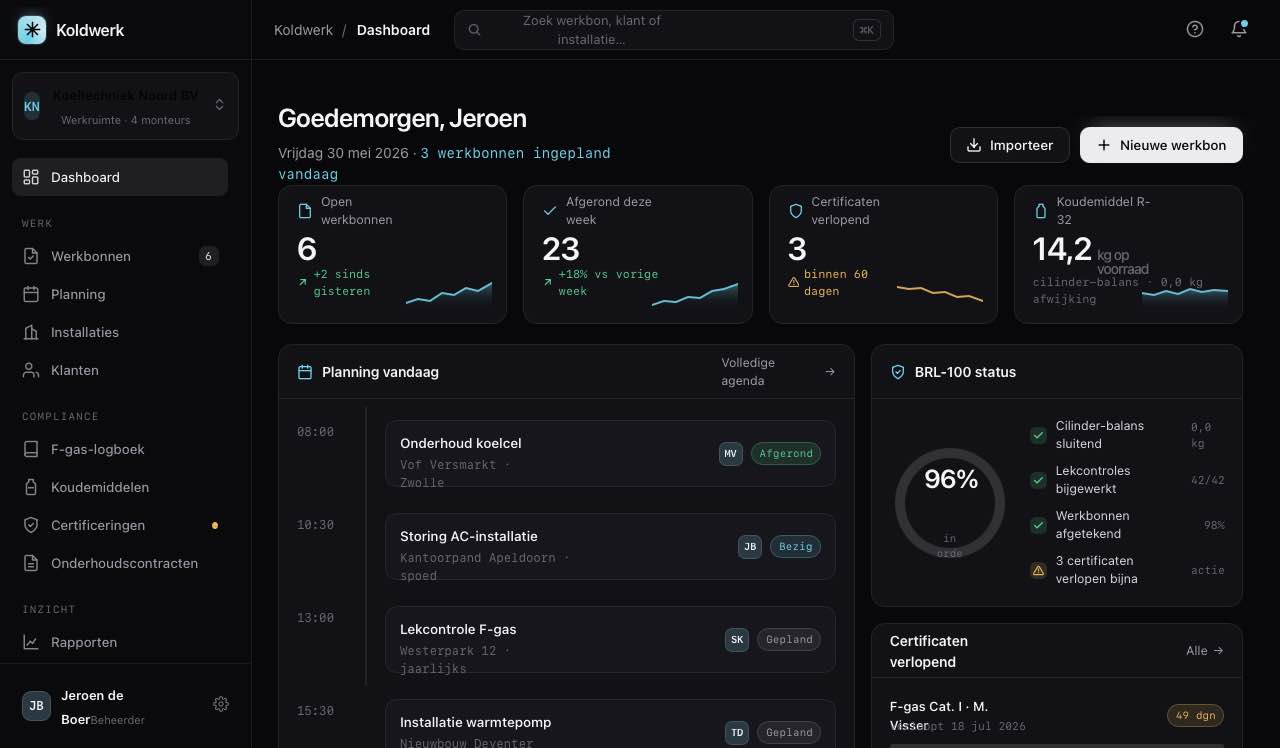Click the search magnifier icon
The width and height of the screenshot is (1280, 748).
tap(475, 30)
